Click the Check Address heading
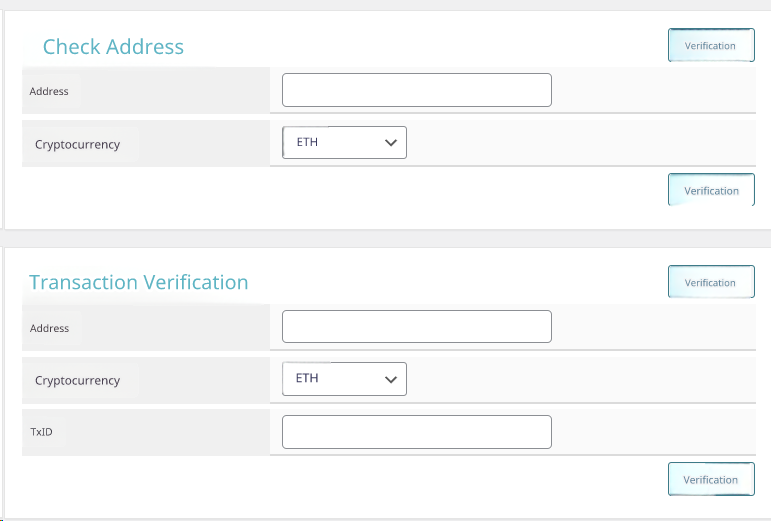The width and height of the screenshot is (771, 521). [x=113, y=47]
